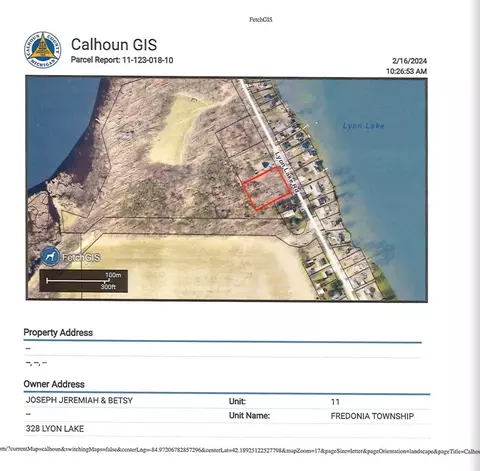Click the FetchGIS dog icon on map
This screenshot has height=471, width=480.
click(50, 257)
